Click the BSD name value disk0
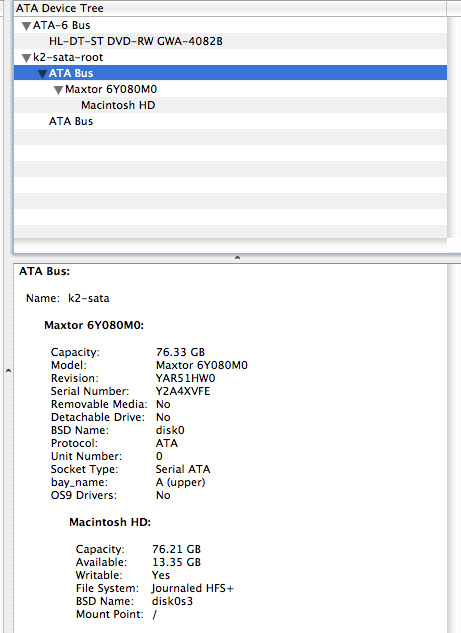The width and height of the screenshot is (461, 633). point(170,430)
